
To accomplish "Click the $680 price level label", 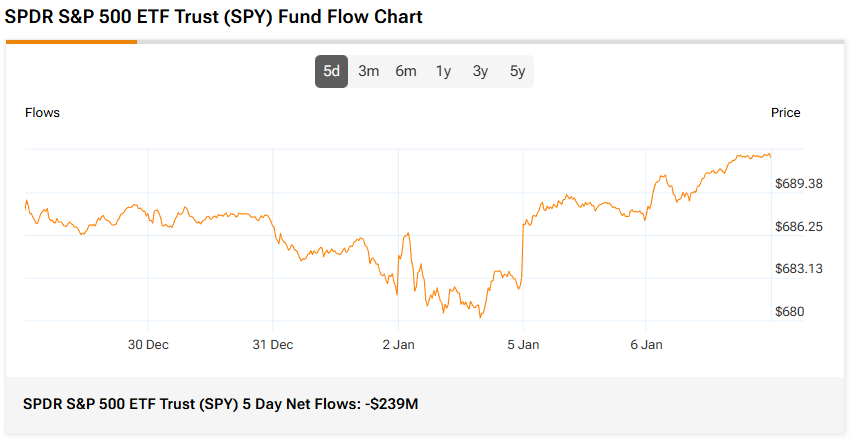I will [790, 312].
